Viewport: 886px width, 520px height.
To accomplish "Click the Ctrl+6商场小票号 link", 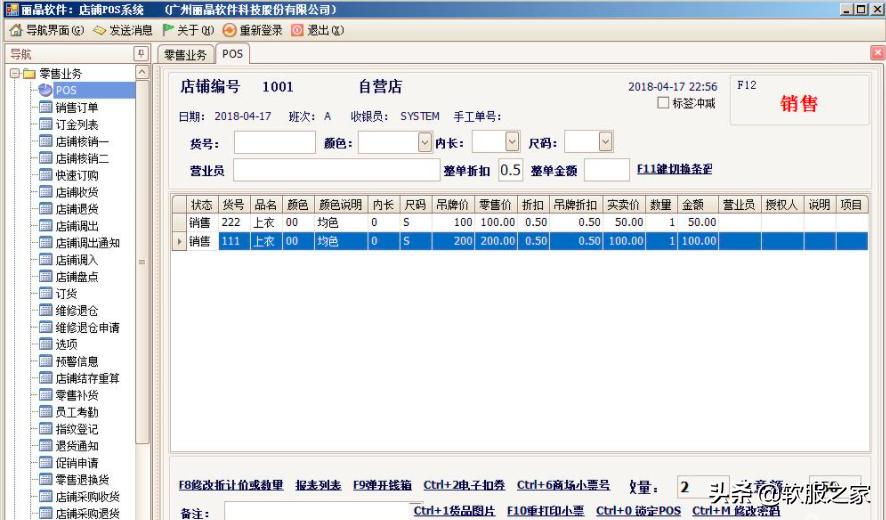I will (563, 485).
